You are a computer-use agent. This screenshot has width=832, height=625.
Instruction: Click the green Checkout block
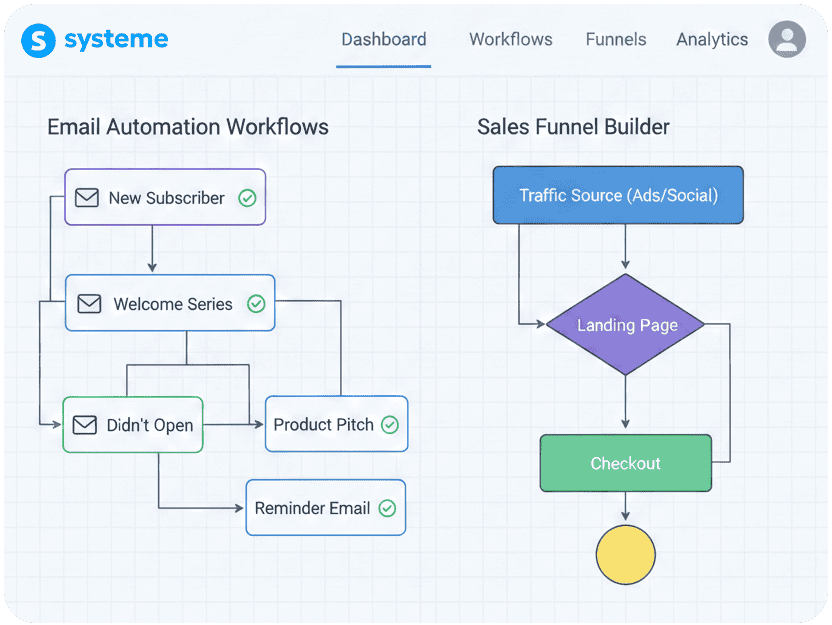(625, 463)
